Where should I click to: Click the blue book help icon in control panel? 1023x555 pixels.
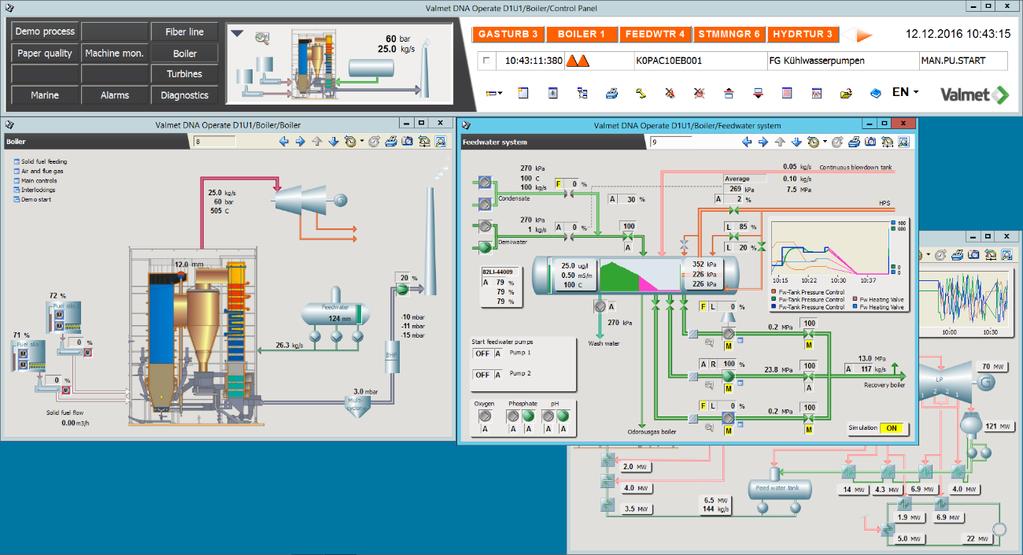(x=876, y=93)
